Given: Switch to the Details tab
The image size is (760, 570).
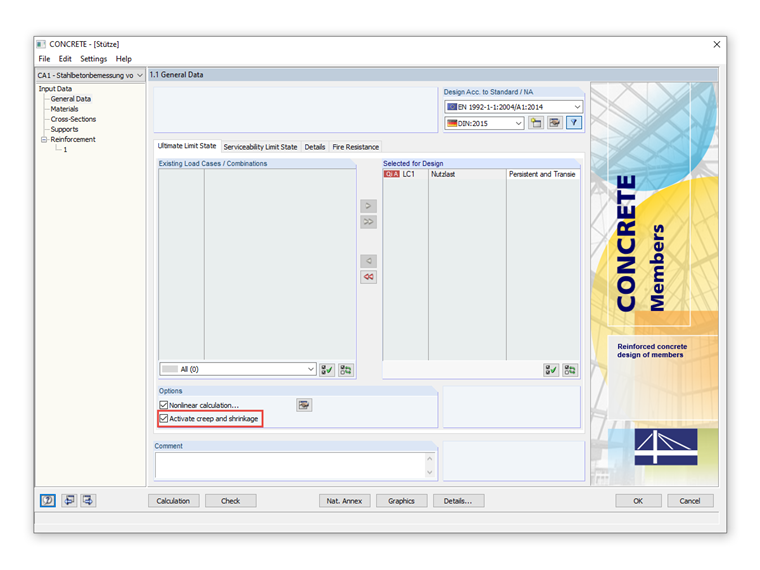Looking at the screenshot, I should (315, 147).
